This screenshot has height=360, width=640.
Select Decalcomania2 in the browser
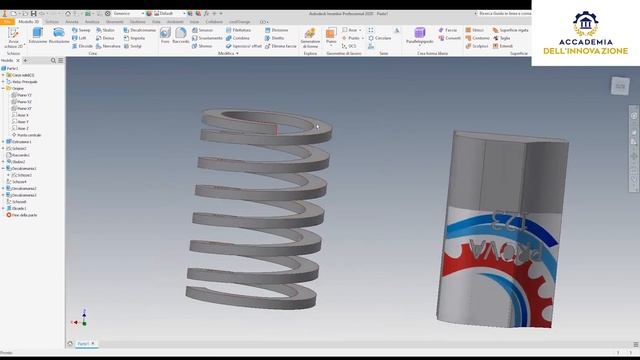pyautogui.click(x=22, y=188)
